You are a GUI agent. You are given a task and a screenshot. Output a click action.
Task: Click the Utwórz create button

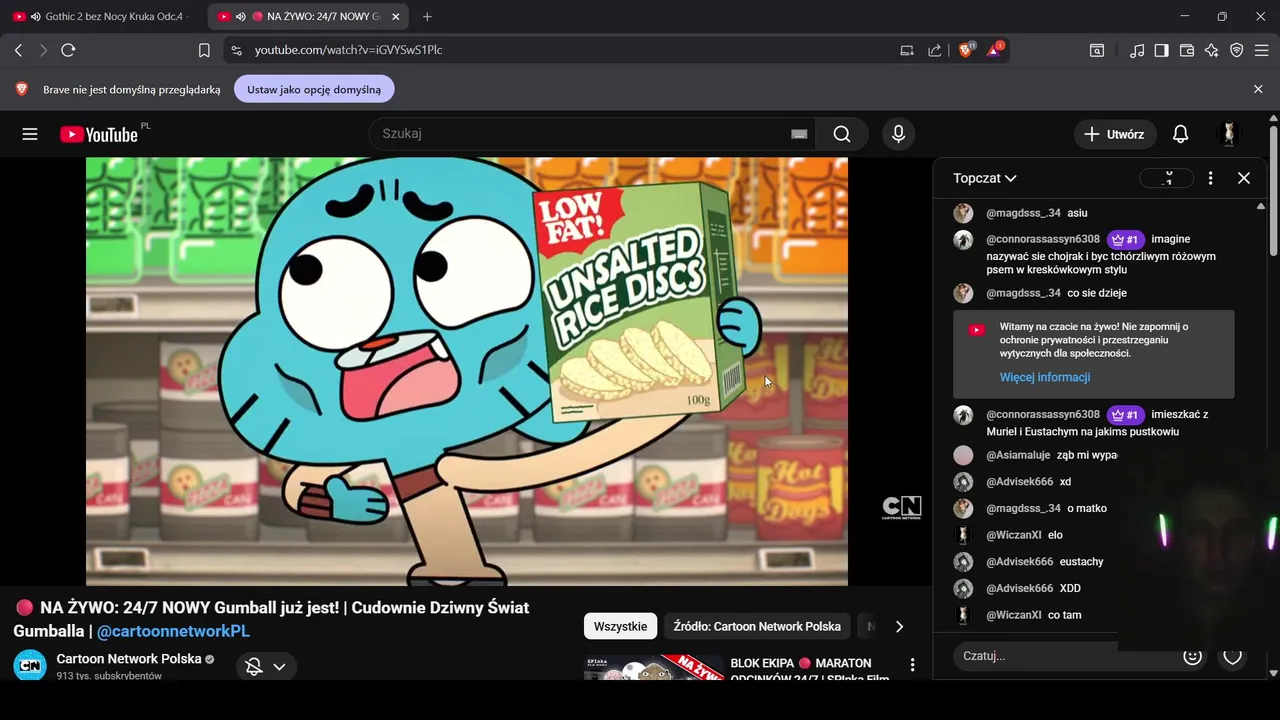click(x=1115, y=134)
